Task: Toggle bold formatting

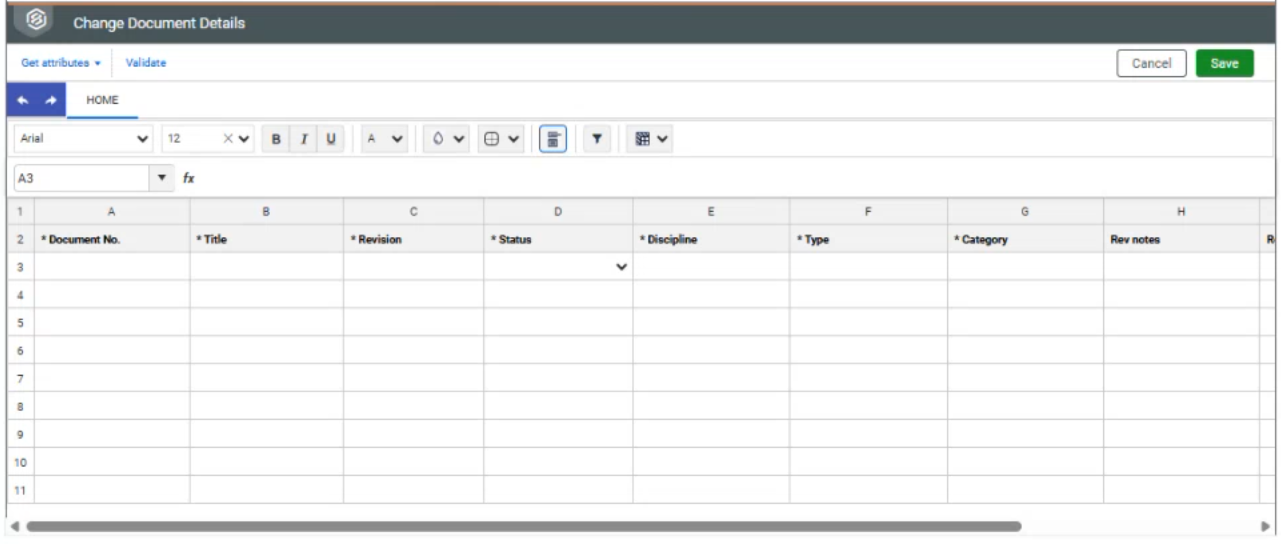Action: (x=277, y=140)
